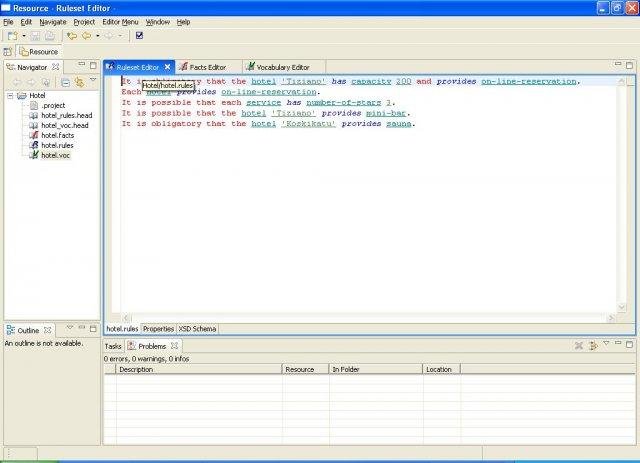
Task: Select the Resource perspective button
Action: click(x=39, y=52)
